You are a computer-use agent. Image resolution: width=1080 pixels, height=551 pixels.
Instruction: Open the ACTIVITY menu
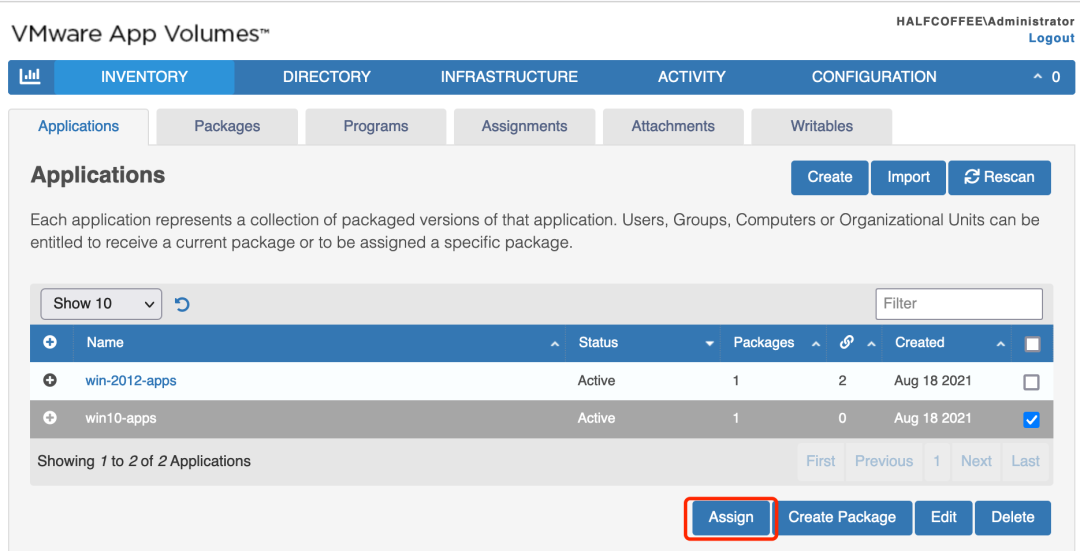692,77
